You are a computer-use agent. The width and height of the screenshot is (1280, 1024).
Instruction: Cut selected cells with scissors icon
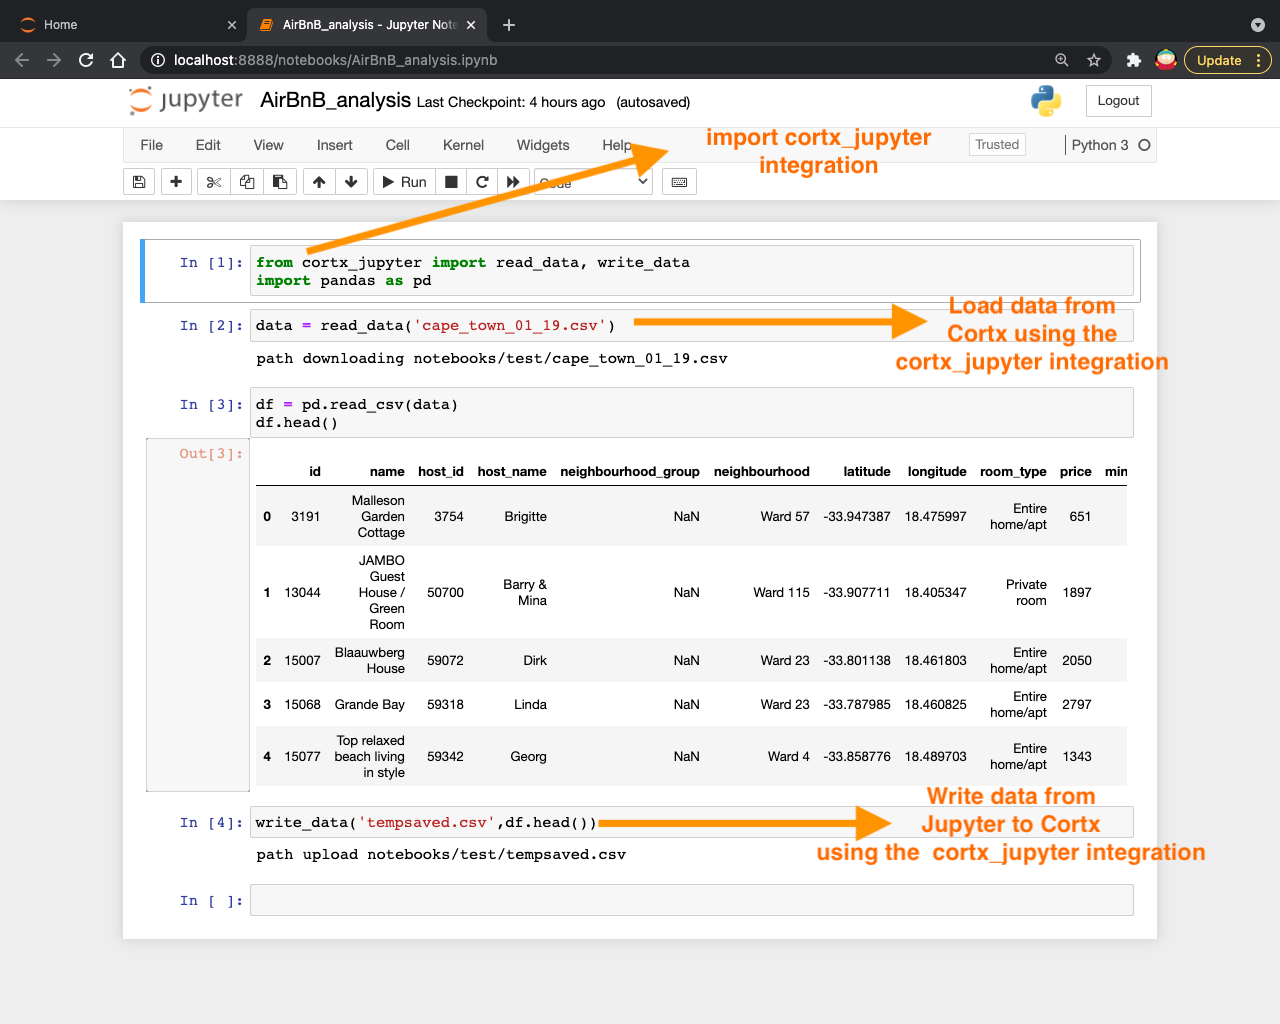click(214, 182)
